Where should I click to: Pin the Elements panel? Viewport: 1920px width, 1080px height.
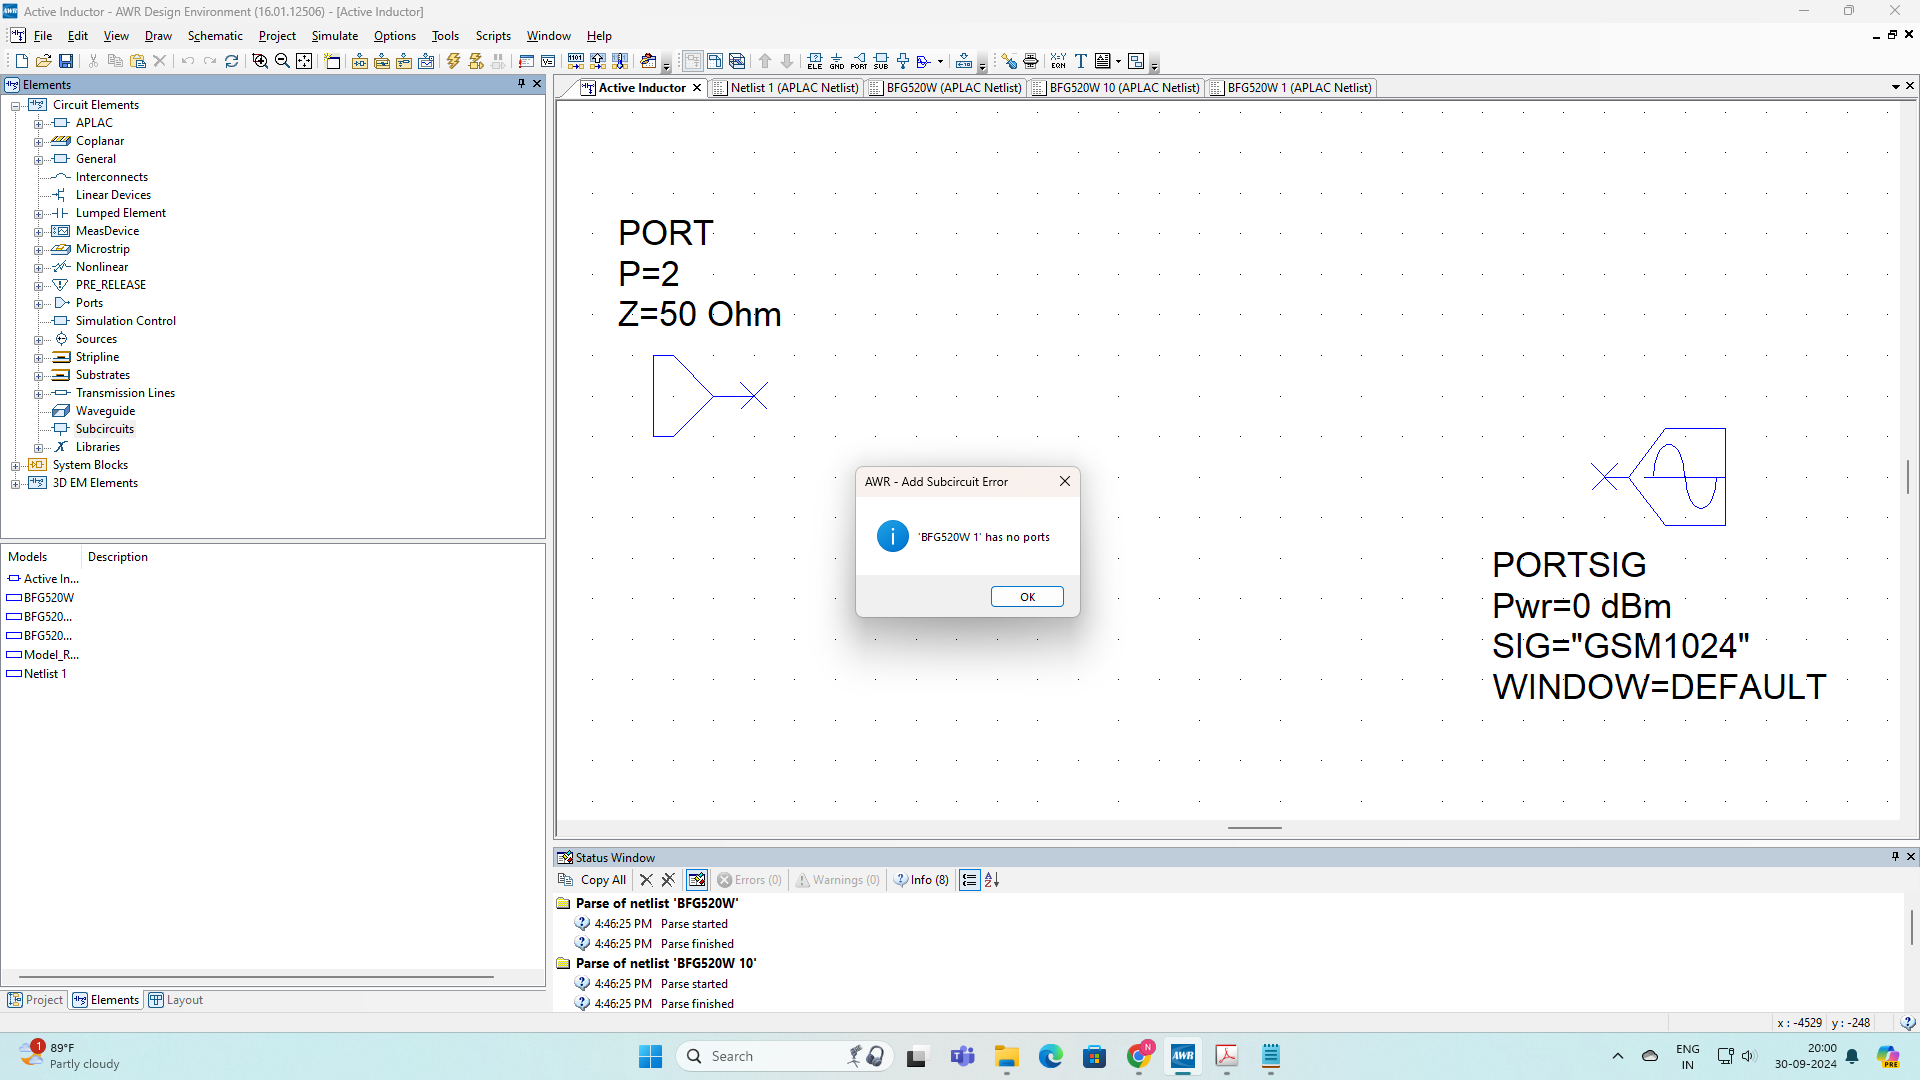pyautogui.click(x=521, y=84)
